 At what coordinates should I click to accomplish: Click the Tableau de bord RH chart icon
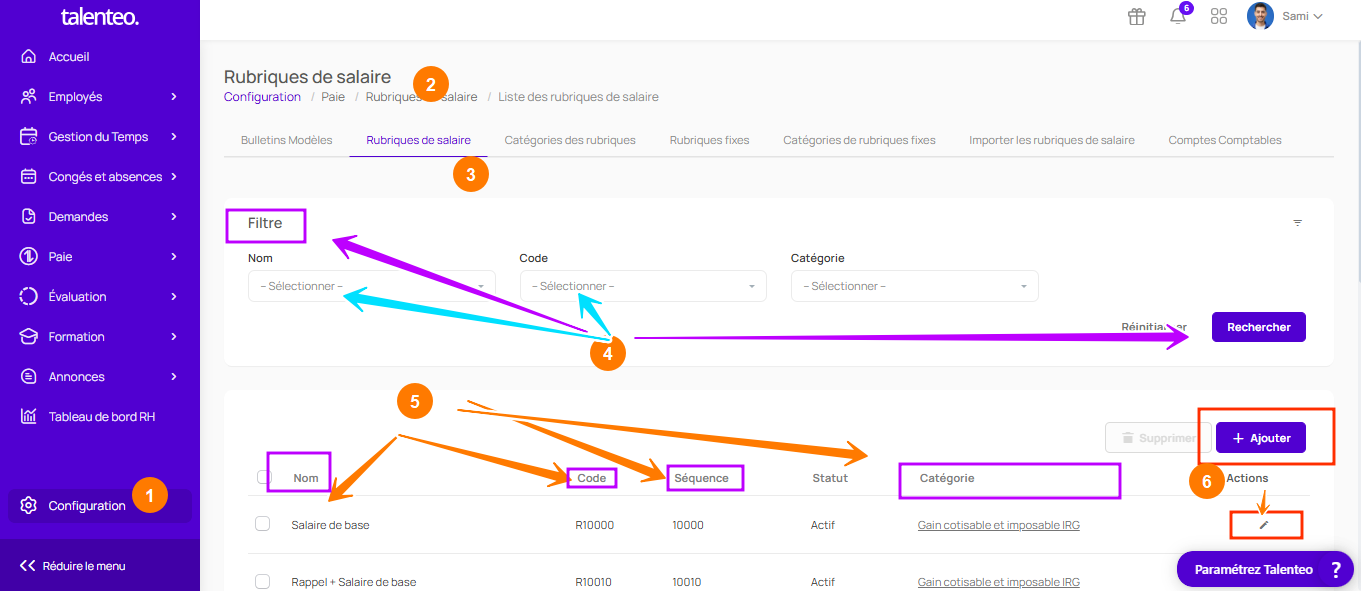(29, 416)
